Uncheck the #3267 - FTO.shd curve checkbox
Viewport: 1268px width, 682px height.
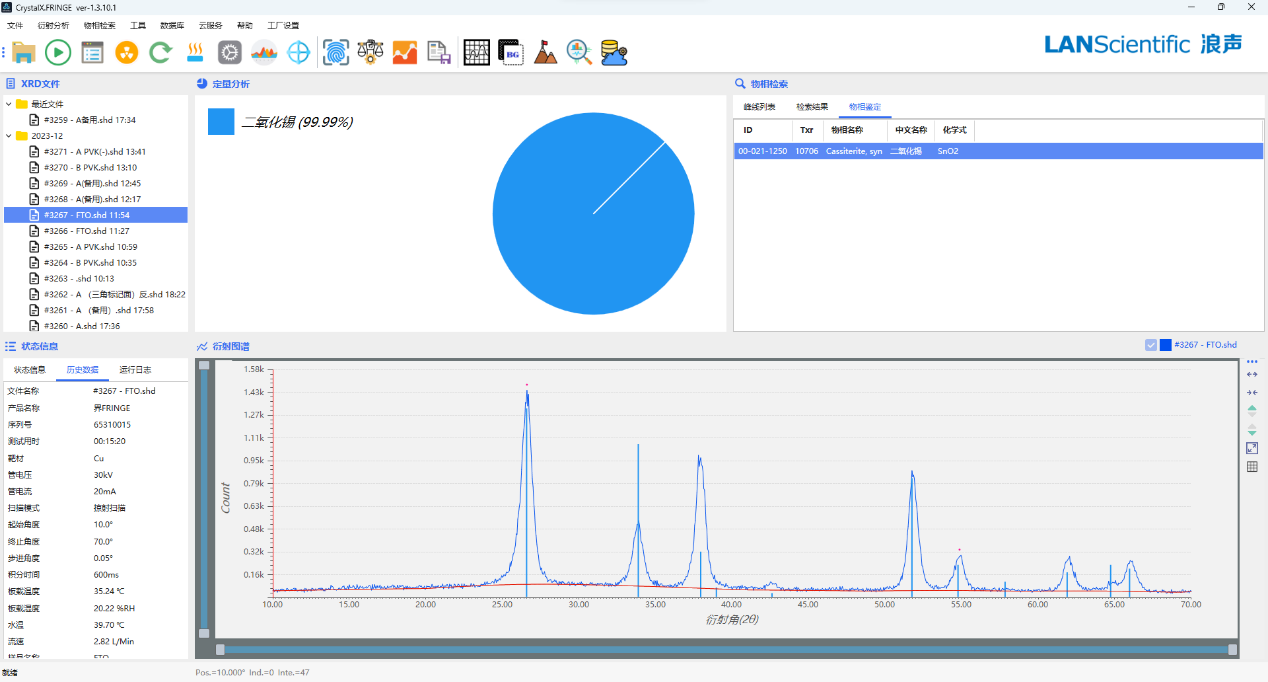(x=1151, y=345)
